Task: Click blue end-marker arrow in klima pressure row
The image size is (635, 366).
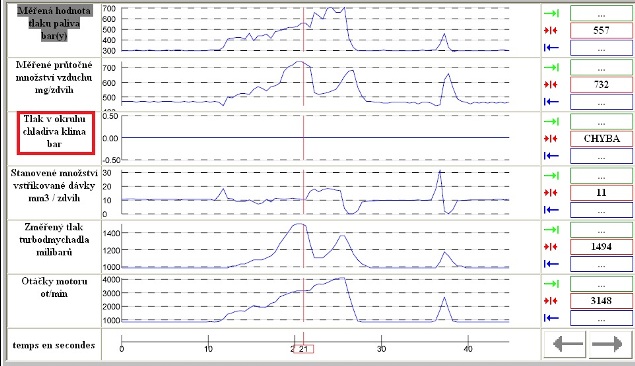Action: coord(551,156)
